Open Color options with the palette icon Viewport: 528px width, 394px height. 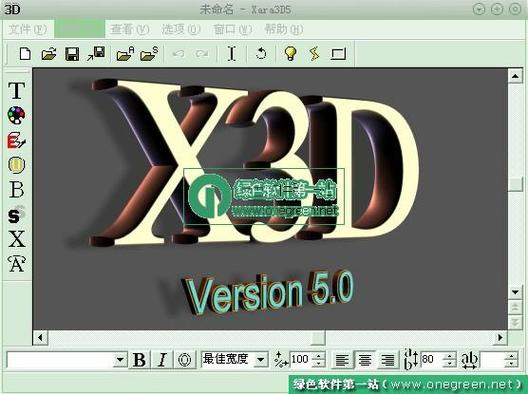[x=16, y=115]
